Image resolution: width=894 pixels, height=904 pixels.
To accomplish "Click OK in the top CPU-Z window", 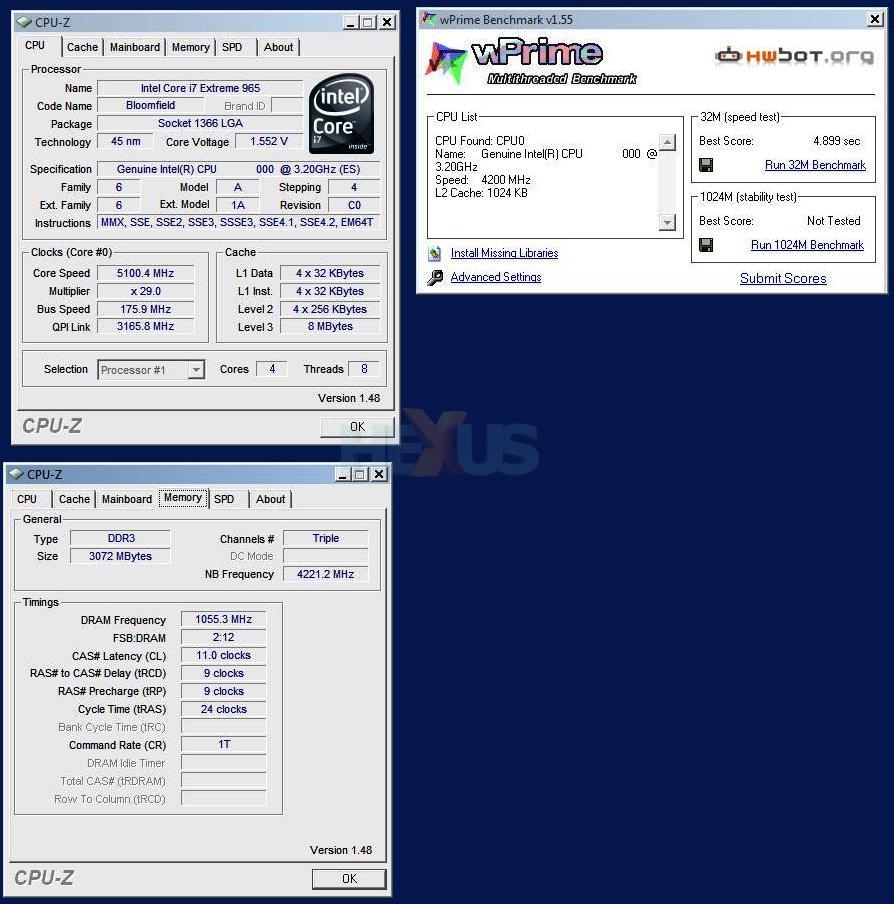I will 357,427.
